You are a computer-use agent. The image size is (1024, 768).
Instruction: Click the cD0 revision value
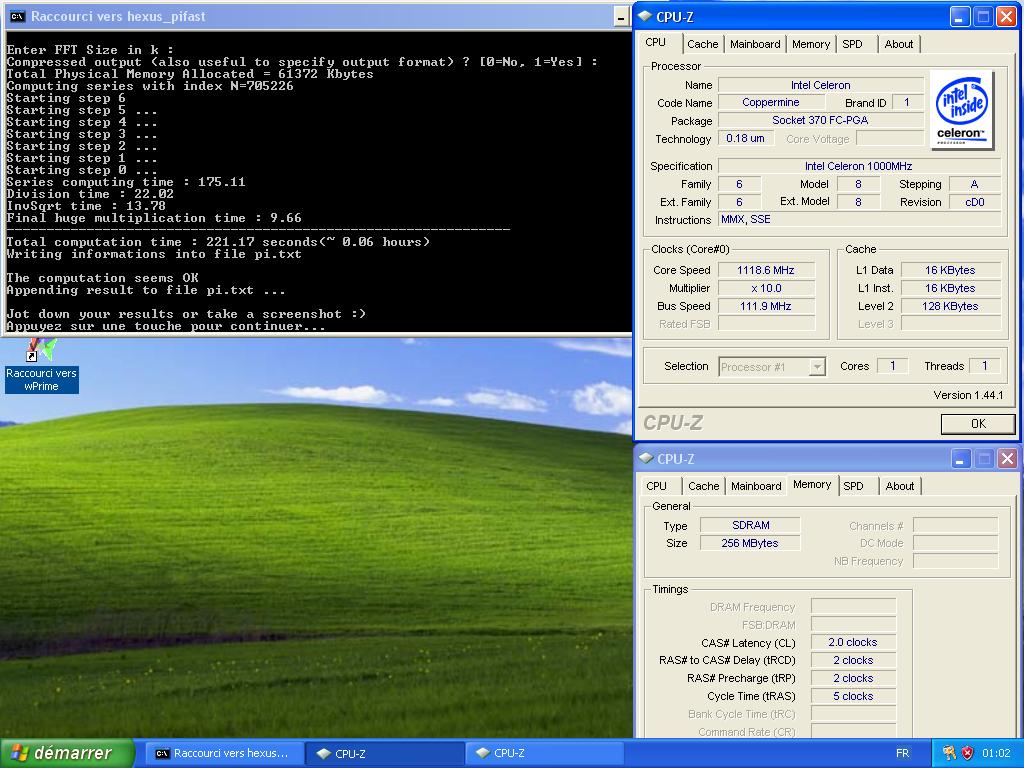[x=974, y=202]
